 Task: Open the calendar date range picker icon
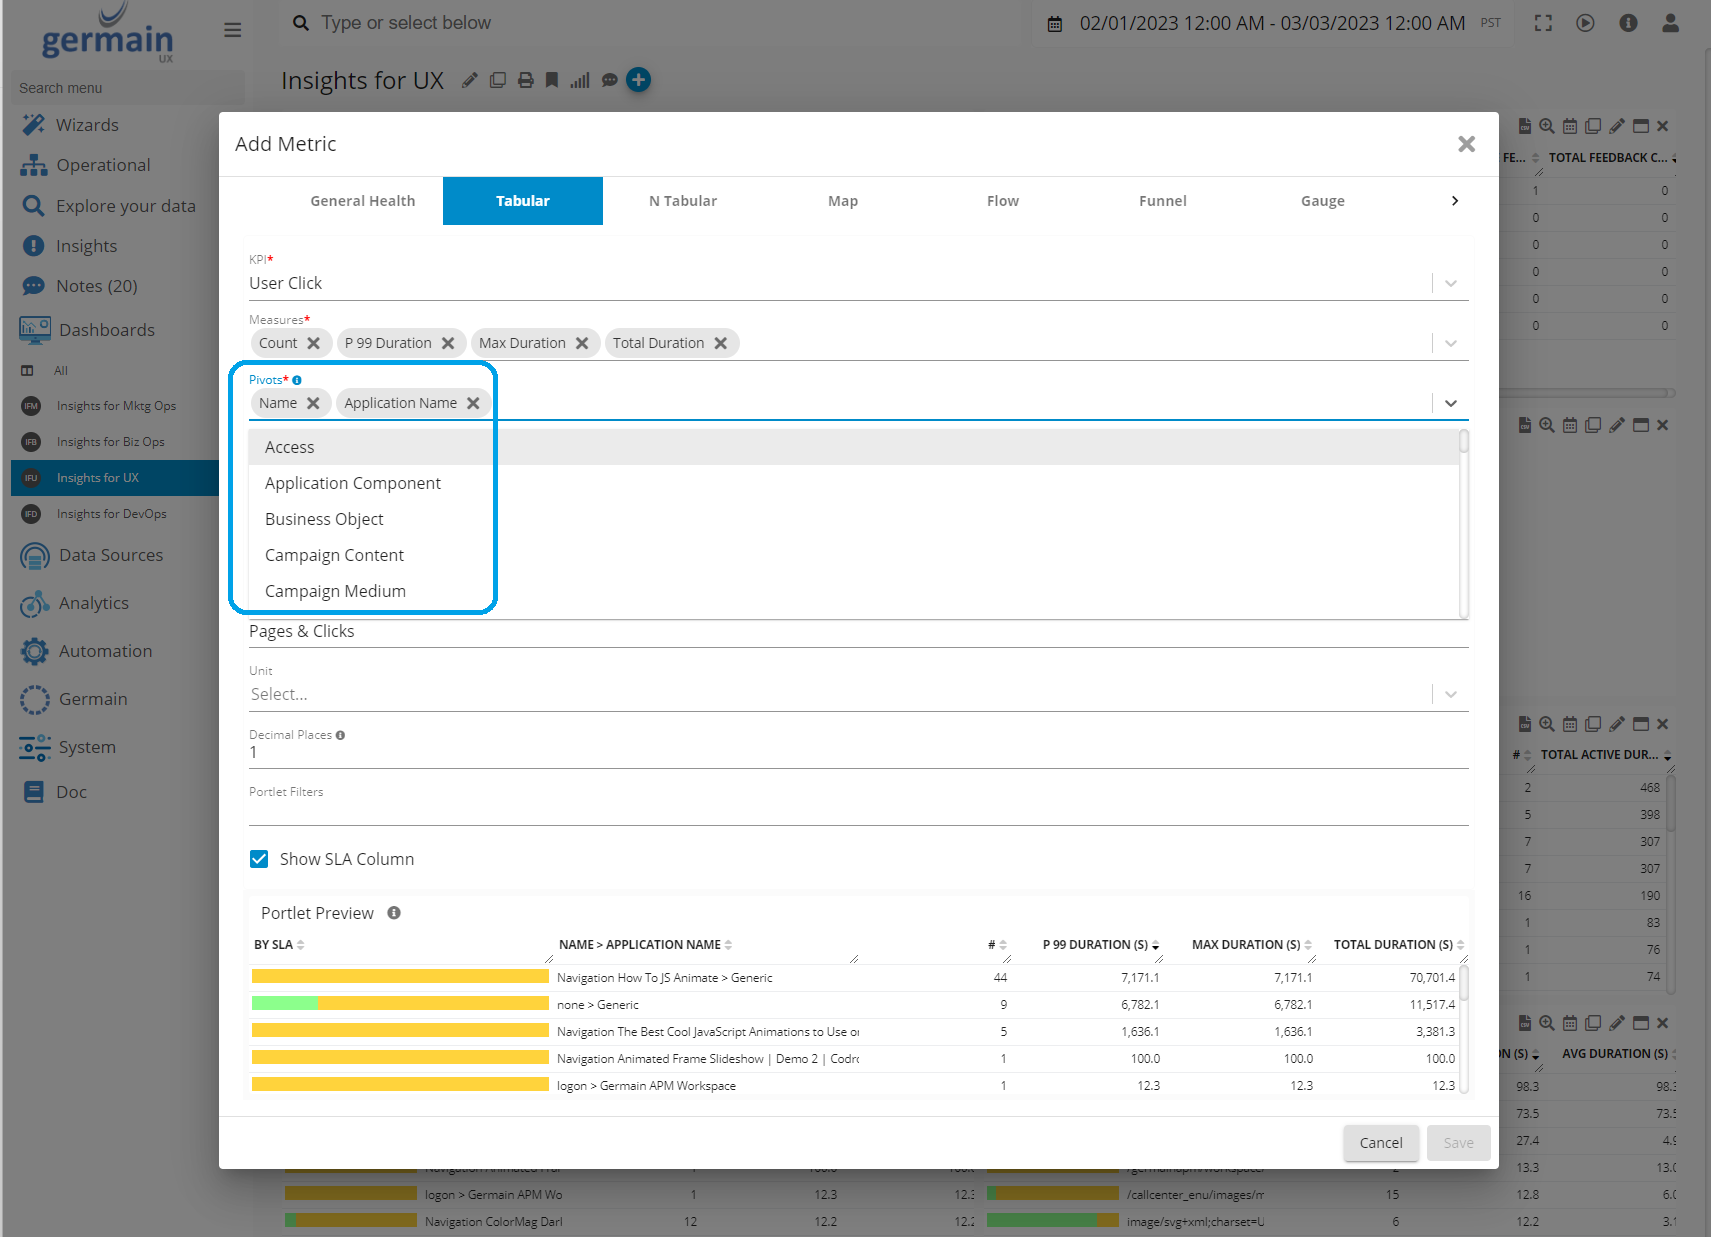[x=1054, y=24]
